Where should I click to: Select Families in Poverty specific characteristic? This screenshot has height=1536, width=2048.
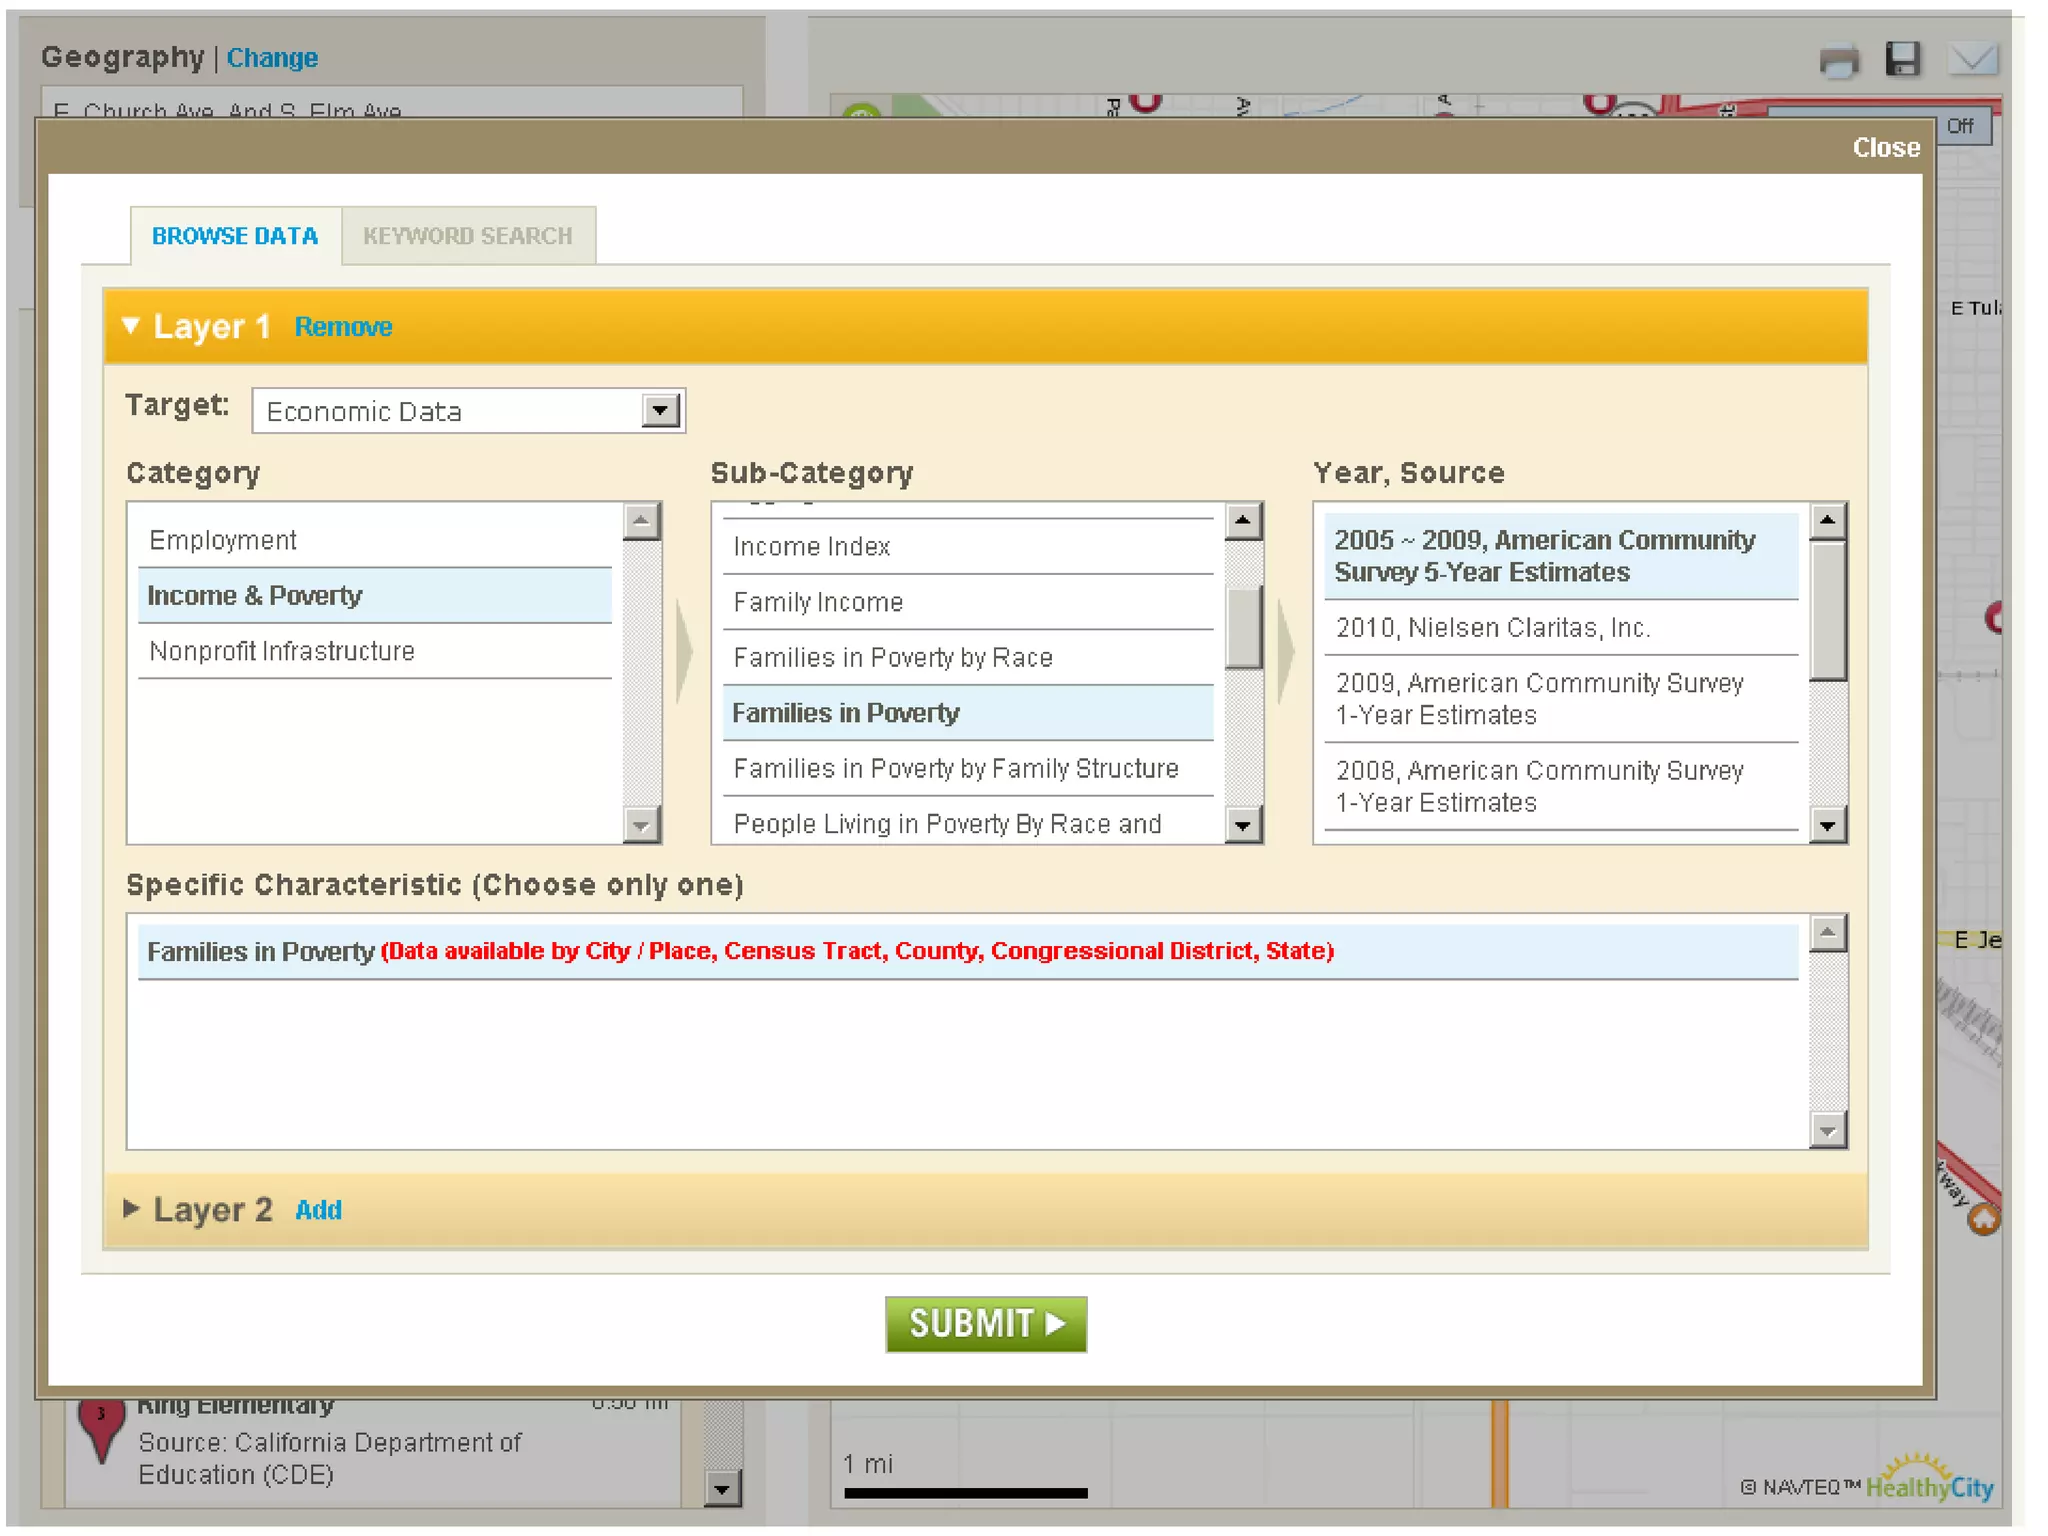coord(260,951)
